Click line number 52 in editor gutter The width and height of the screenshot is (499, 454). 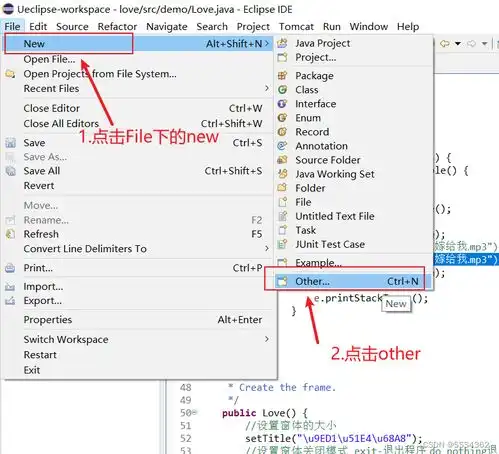point(186,438)
